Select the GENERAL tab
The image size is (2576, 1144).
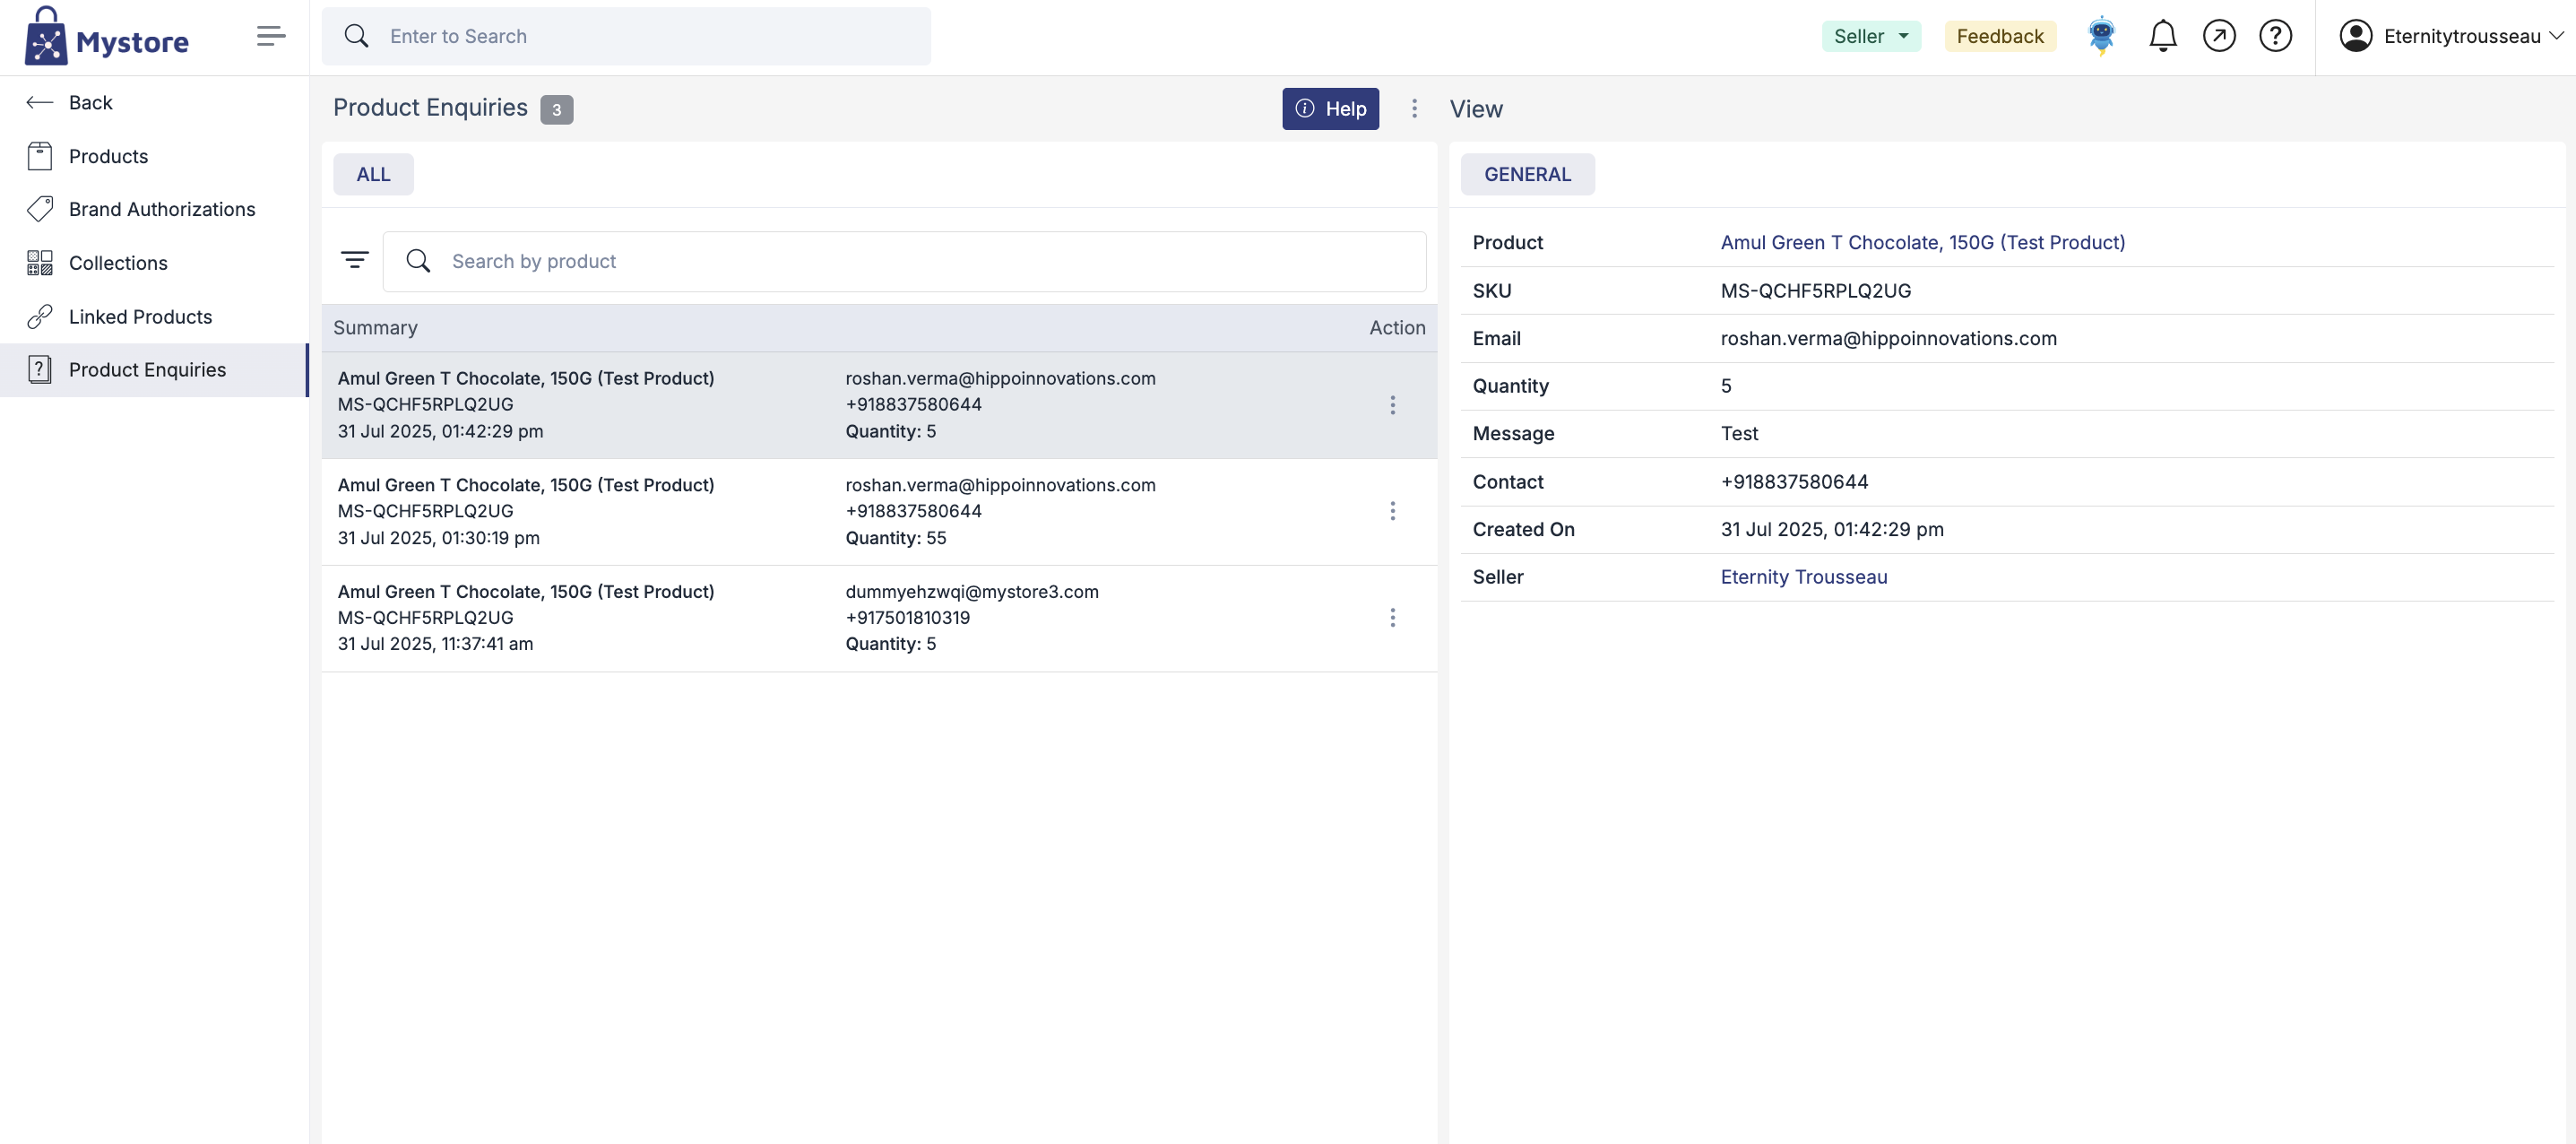pos(1526,175)
